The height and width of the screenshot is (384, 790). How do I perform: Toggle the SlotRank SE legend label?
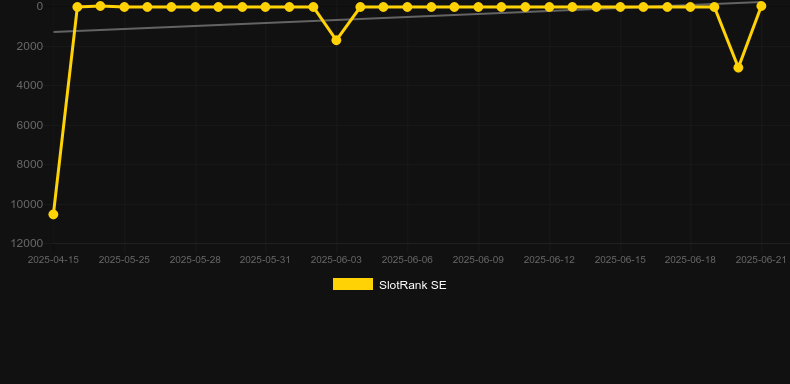(x=413, y=285)
